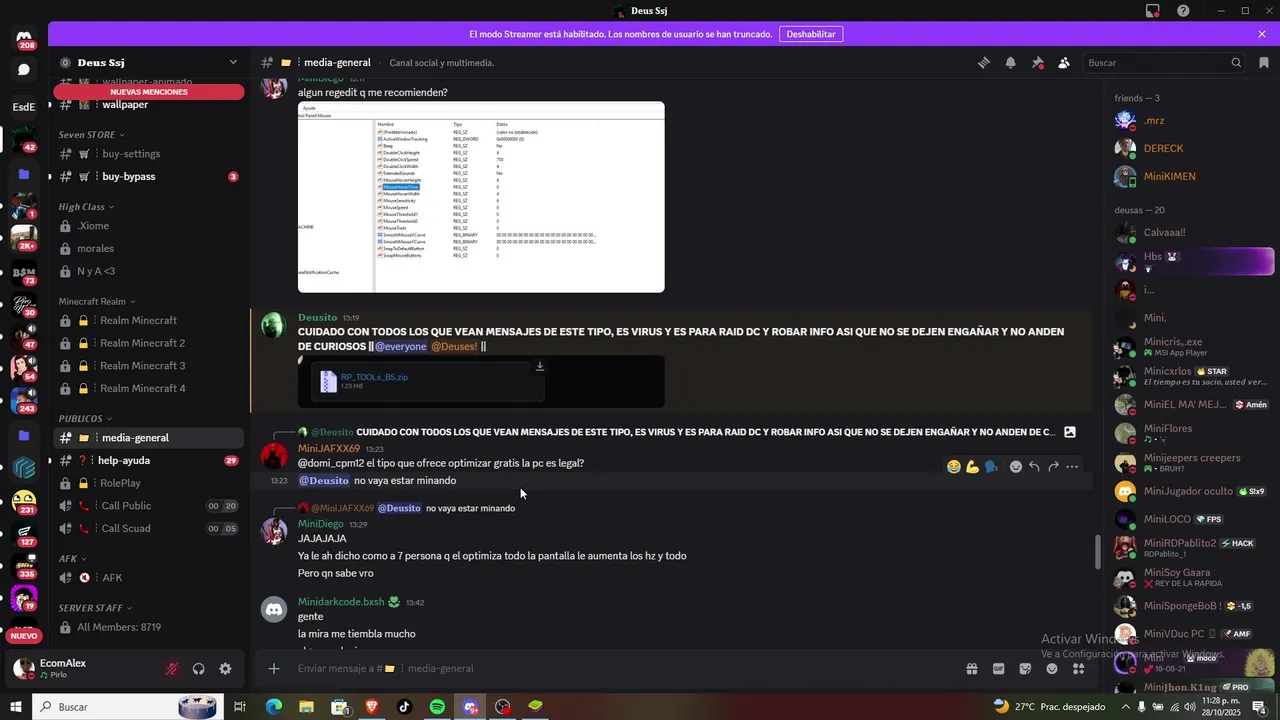Screen dimensions: 1280x720
Task: Open the registry editor screenshot image
Action: (481, 197)
